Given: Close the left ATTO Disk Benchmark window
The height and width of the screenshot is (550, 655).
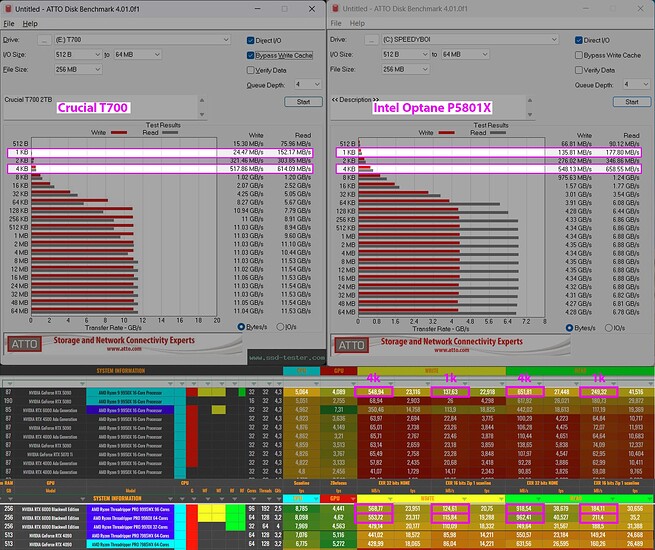Looking at the screenshot, I should point(312,9).
